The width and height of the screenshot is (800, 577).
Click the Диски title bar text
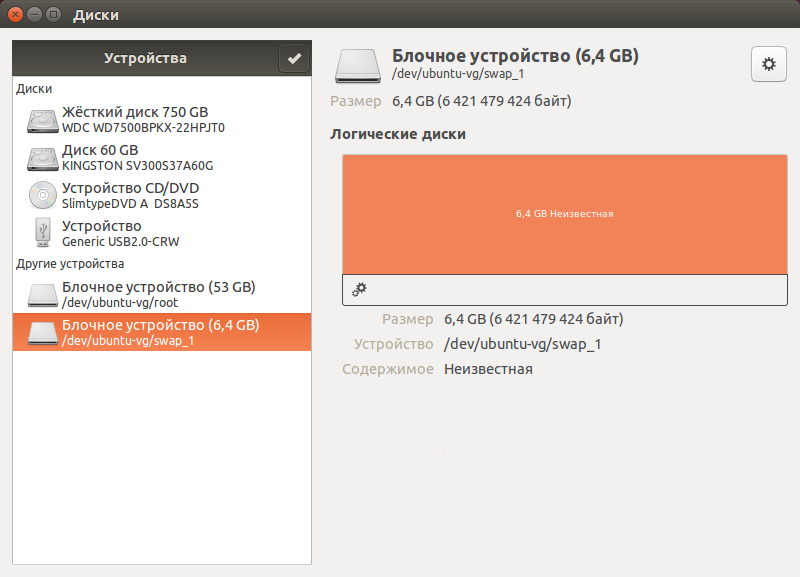96,15
